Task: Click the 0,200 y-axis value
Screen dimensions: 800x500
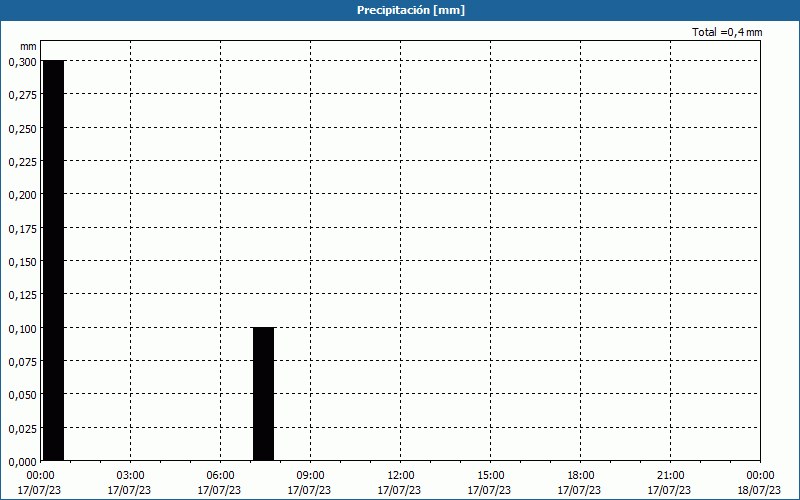Action: click(22, 195)
